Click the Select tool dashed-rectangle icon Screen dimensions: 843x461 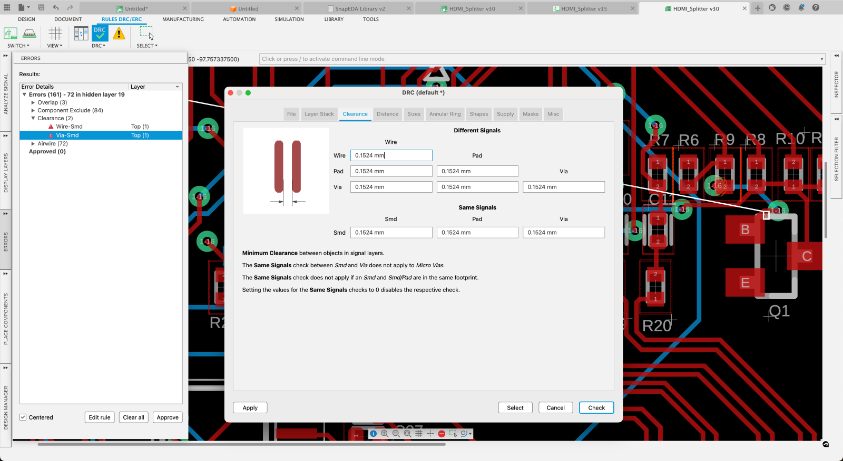pos(146,33)
